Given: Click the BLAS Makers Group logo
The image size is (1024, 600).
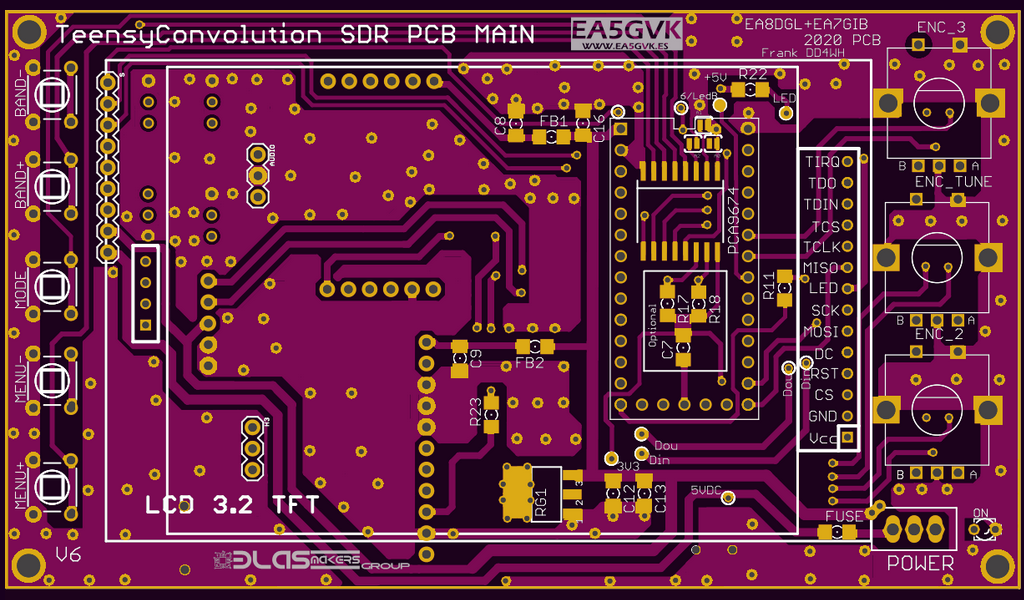Looking at the screenshot, I should tap(311, 560).
